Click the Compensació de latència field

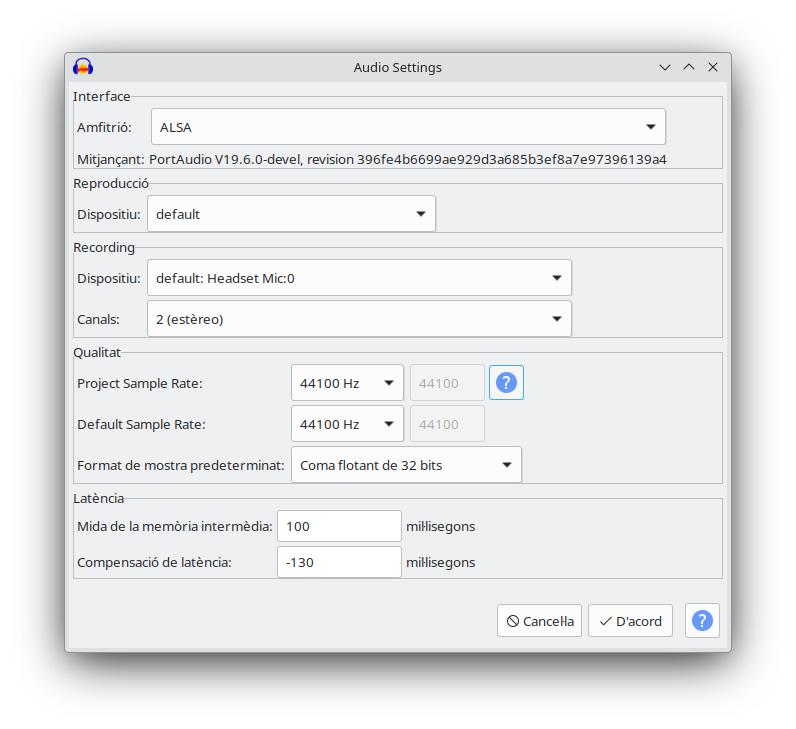[x=339, y=562]
